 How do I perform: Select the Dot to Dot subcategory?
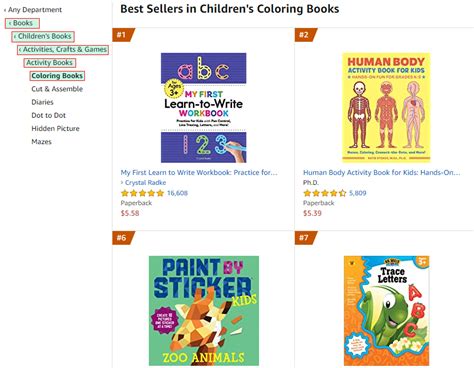point(48,115)
